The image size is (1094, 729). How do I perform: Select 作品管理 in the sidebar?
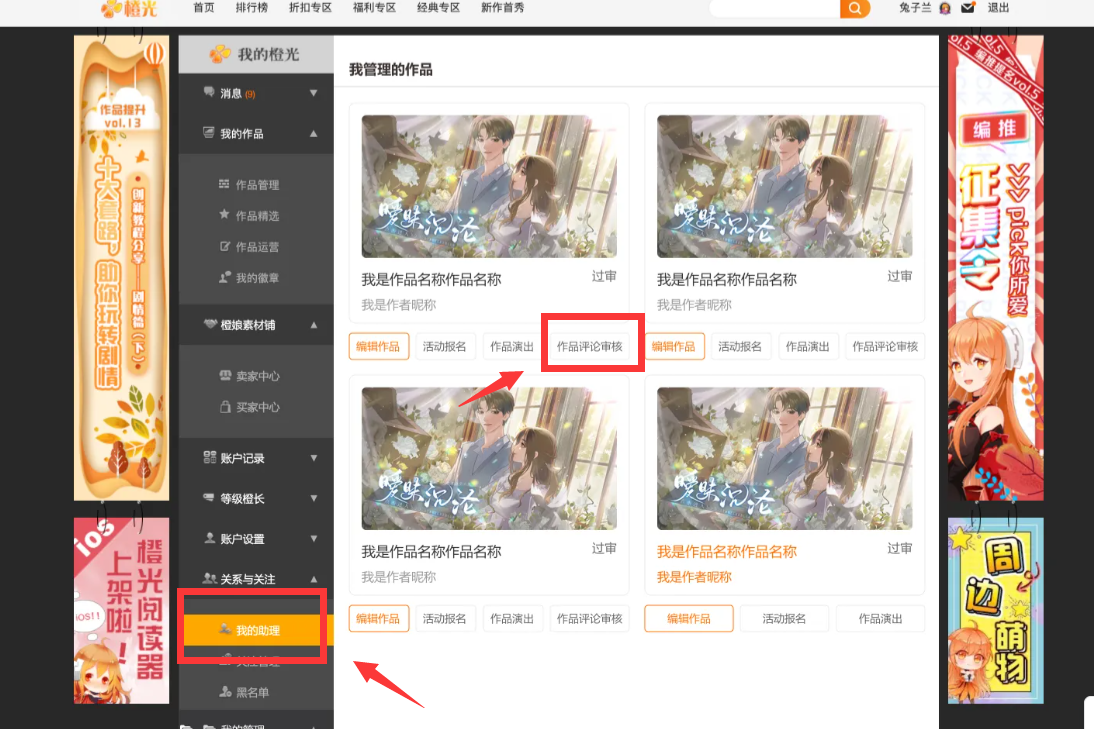click(x=257, y=185)
